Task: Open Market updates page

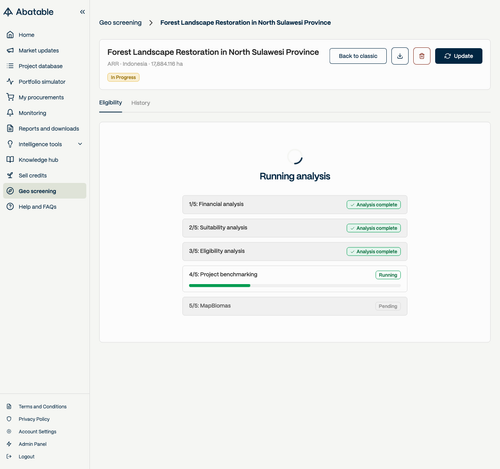Action: coord(45,50)
